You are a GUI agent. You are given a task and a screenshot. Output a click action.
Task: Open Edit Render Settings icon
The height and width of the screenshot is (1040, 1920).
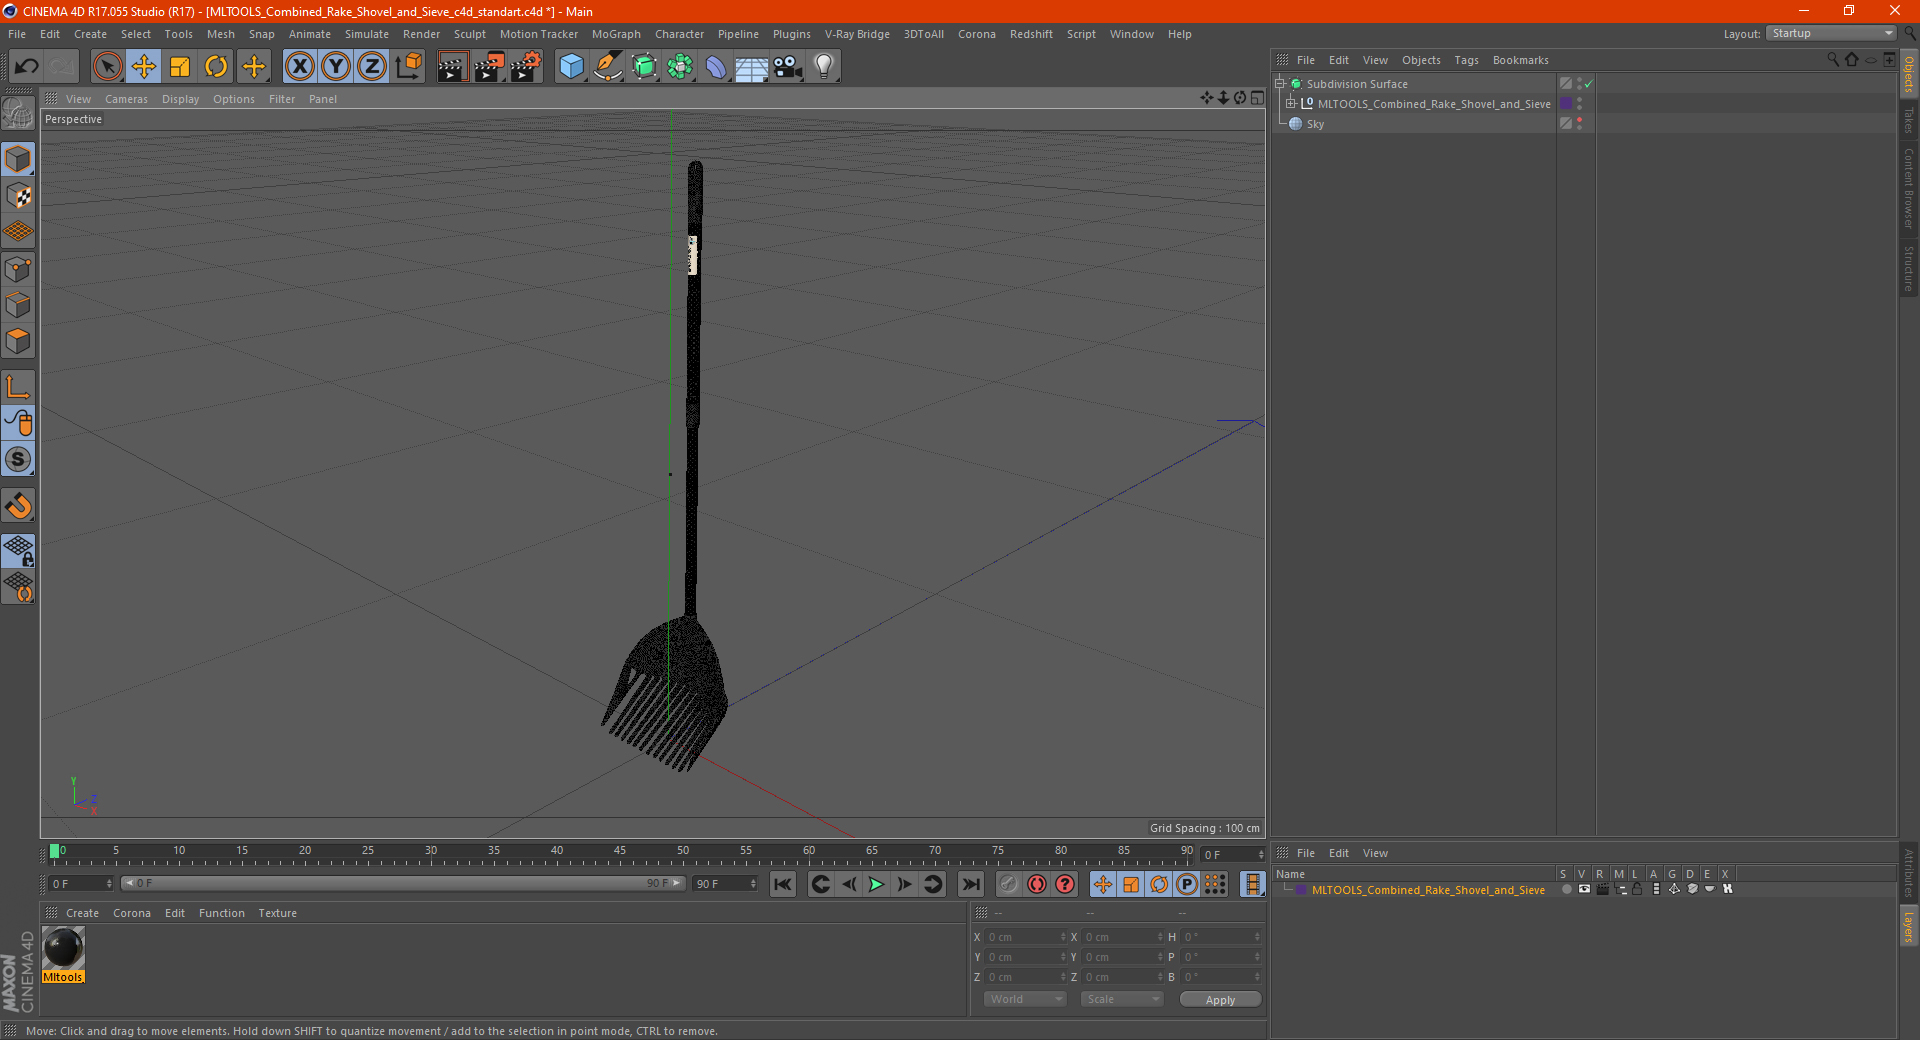pos(526,67)
